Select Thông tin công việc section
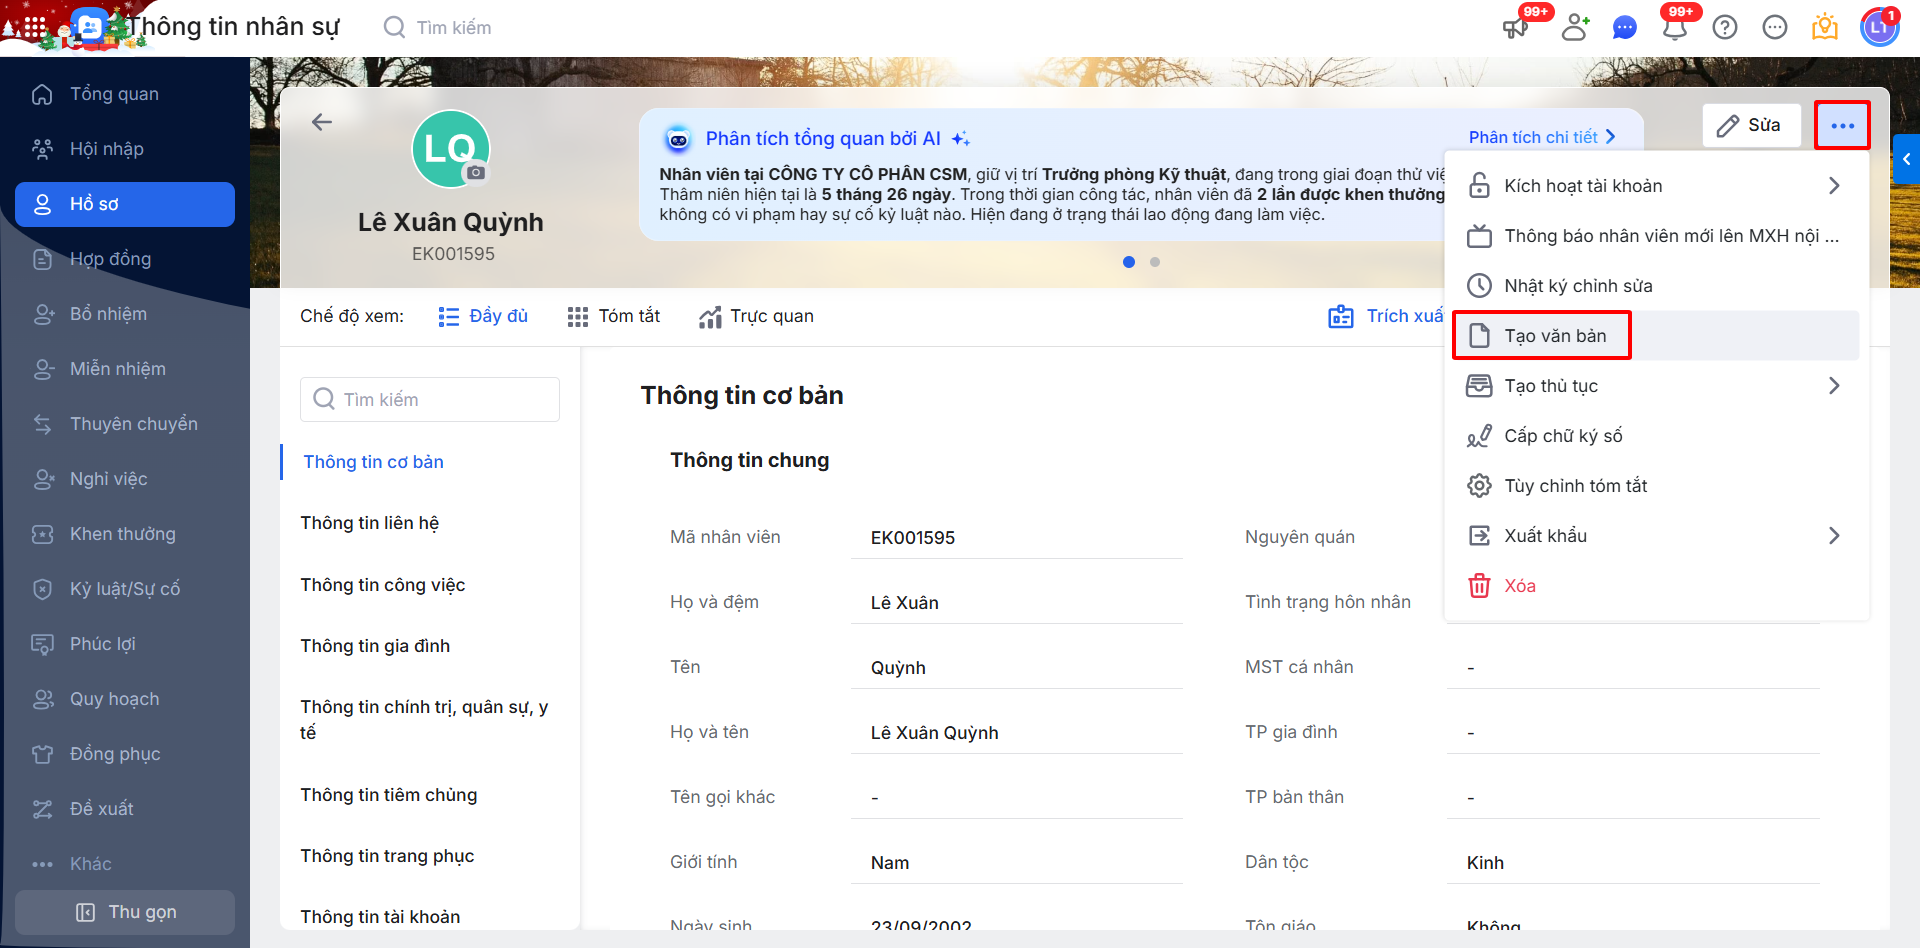Image resolution: width=1920 pixels, height=948 pixels. point(383,585)
